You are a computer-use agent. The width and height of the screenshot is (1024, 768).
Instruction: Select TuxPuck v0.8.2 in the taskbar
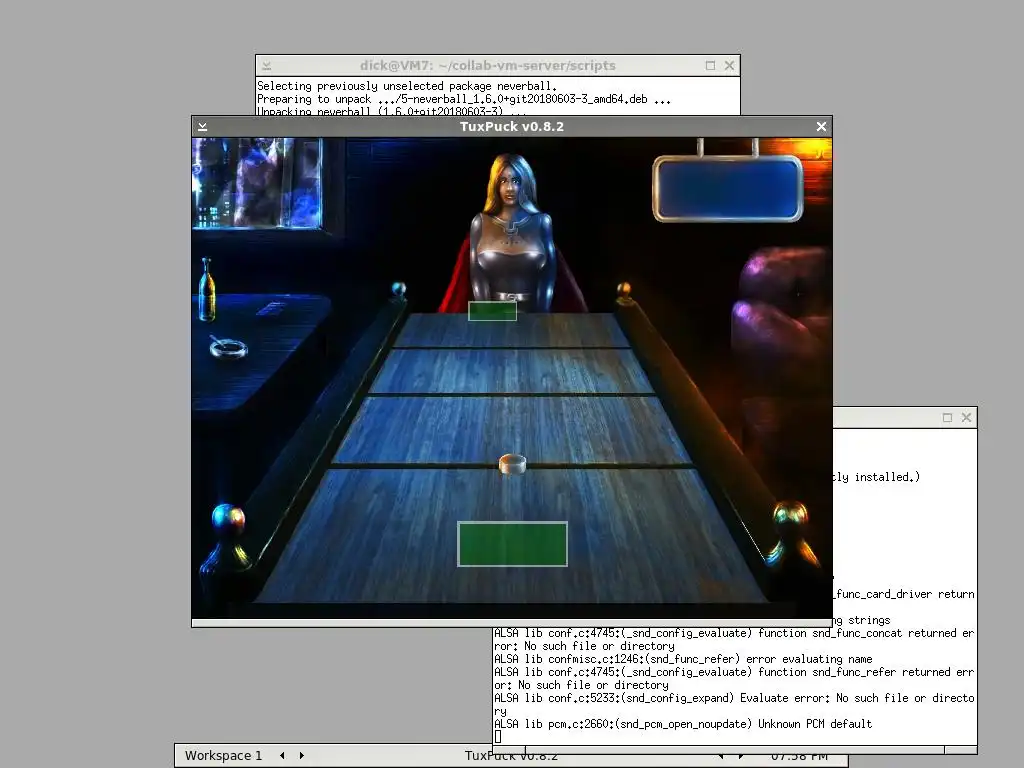point(511,756)
